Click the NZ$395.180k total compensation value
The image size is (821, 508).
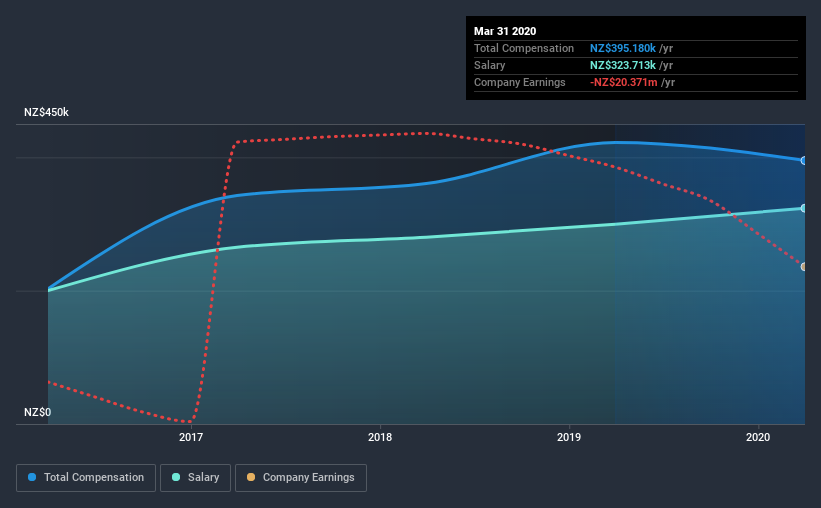[x=623, y=48]
